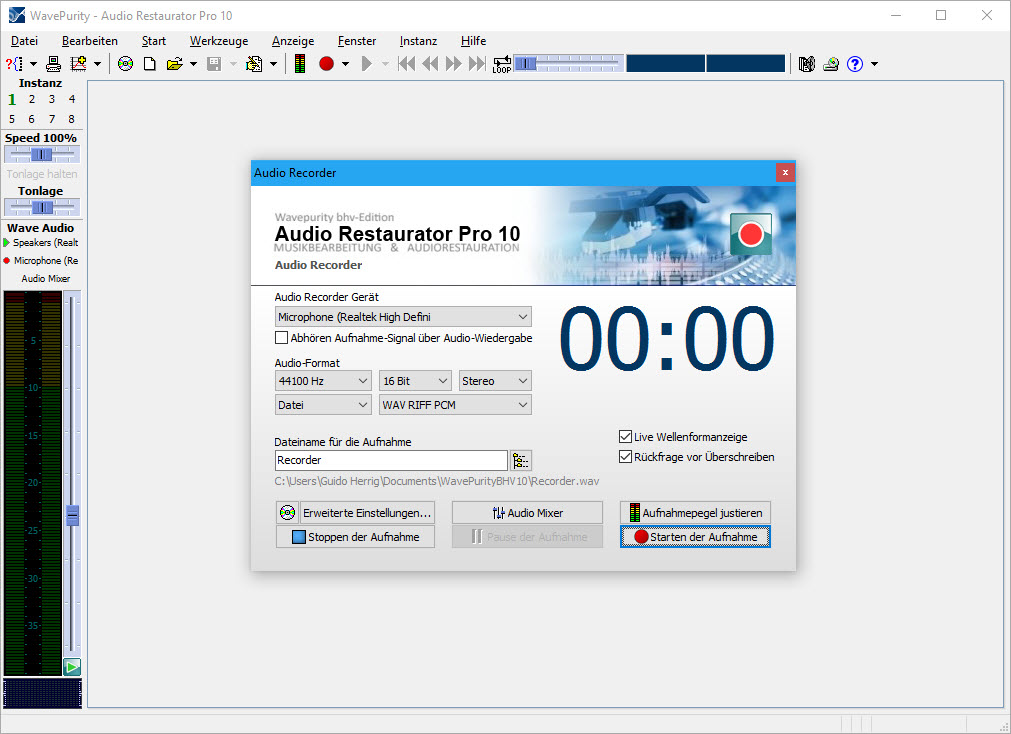Switch to Instanz 7

tap(52, 119)
